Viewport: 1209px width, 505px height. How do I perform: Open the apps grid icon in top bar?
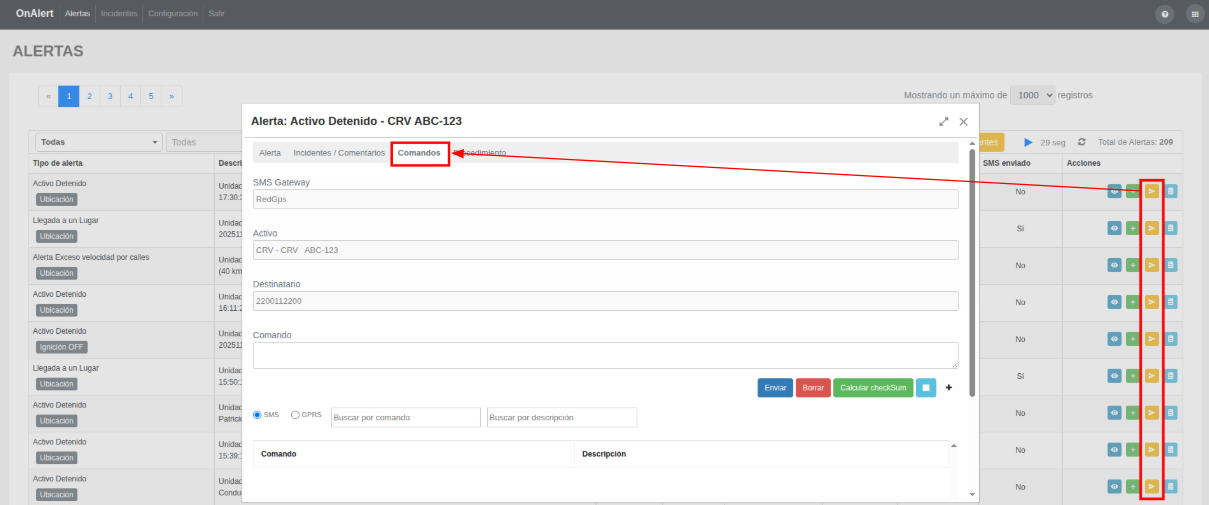1194,14
